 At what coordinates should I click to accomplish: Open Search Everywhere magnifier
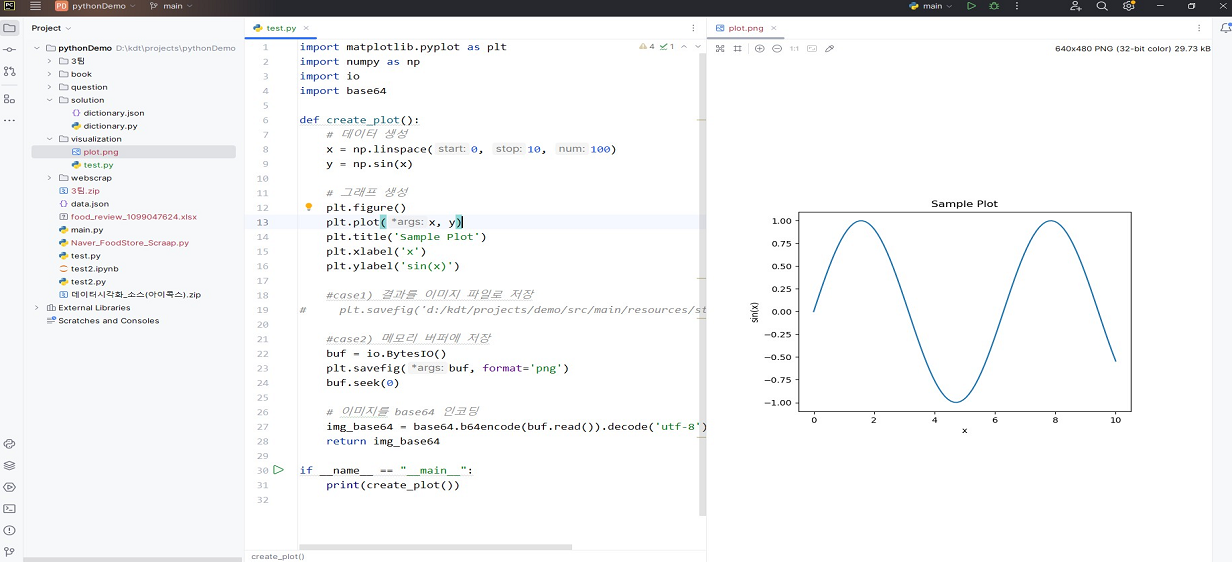1102,6
